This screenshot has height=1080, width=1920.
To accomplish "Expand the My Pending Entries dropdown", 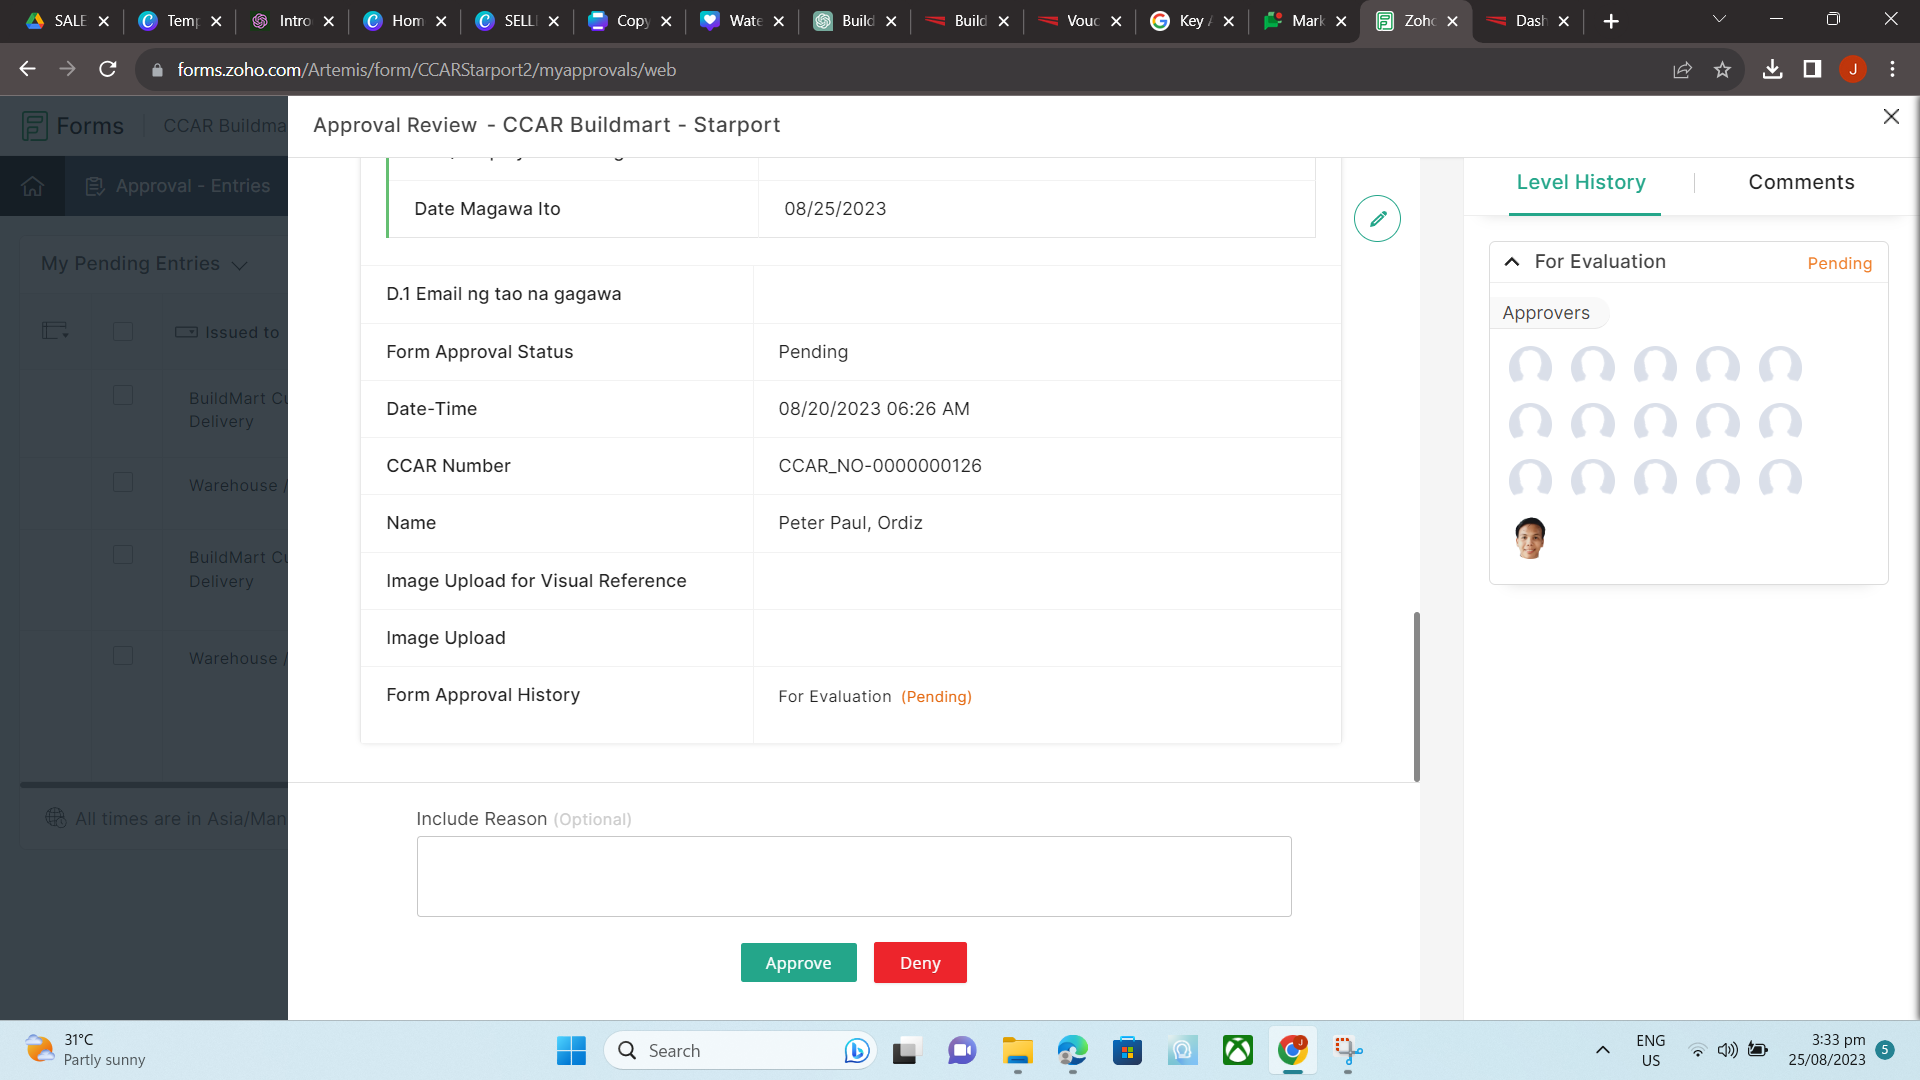I will coord(239,265).
